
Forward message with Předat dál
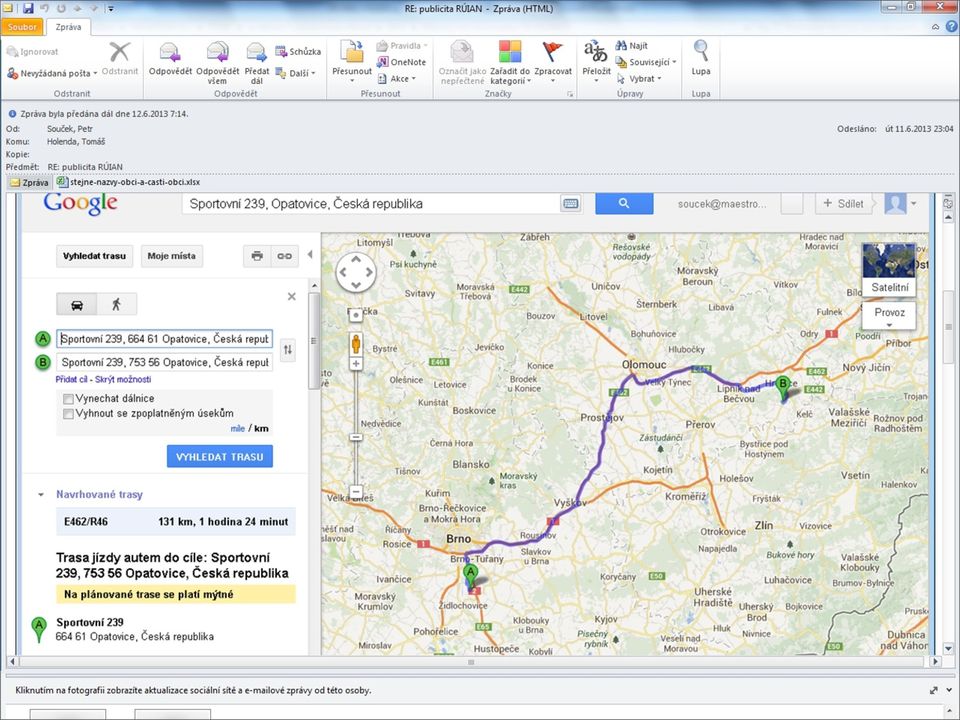pos(257,53)
